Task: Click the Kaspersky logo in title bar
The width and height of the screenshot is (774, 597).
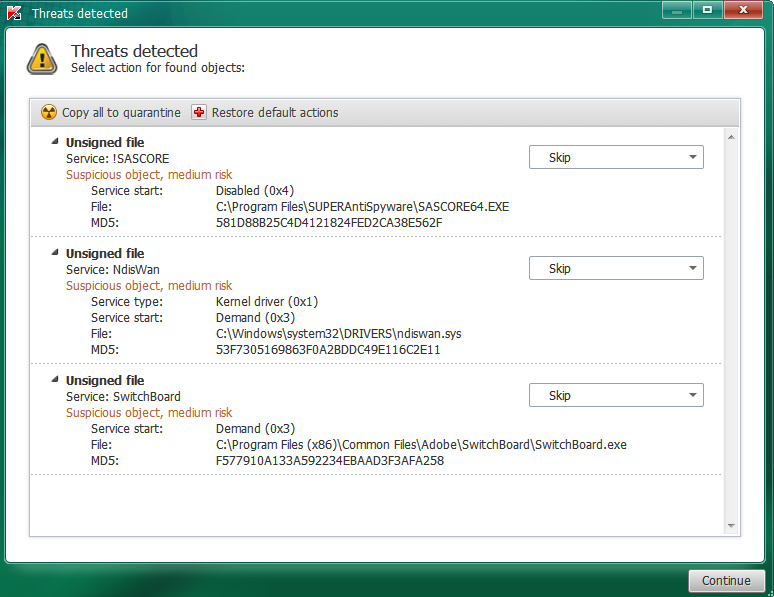Action: (14, 13)
